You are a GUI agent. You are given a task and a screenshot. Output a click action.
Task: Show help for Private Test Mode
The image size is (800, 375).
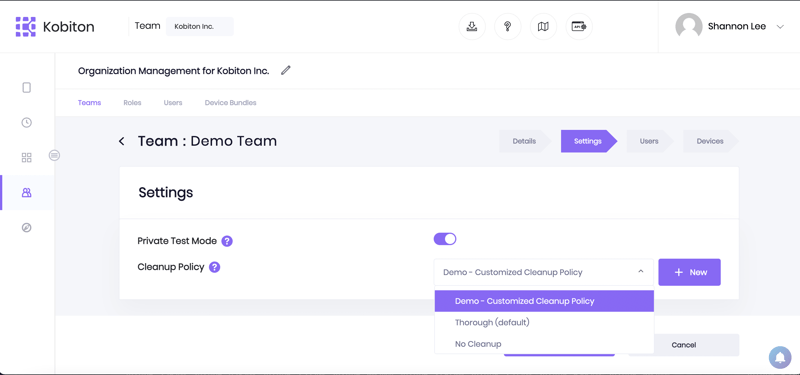pyautogui.click(x=227, y=241)
